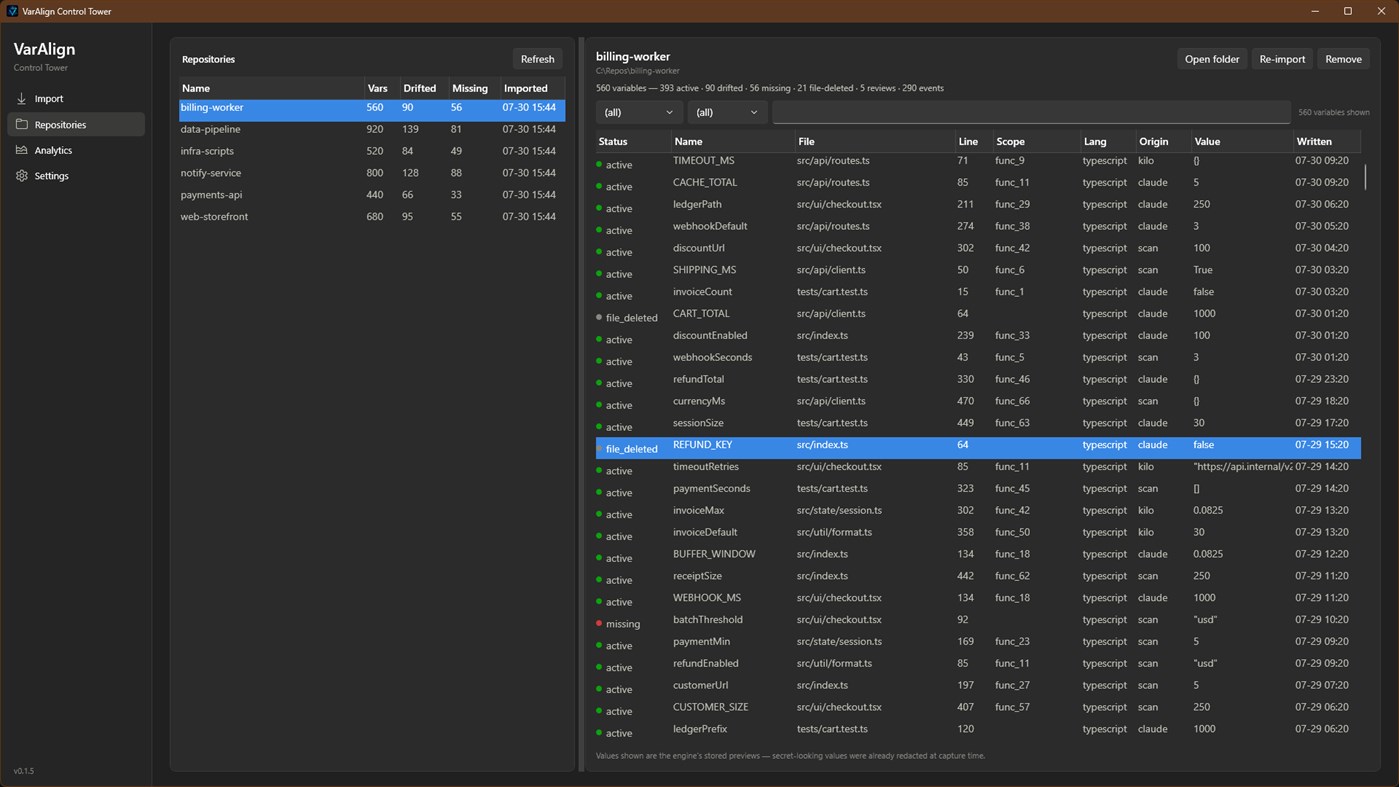The width and height of the screenshot is (1399, 787).
Task: Open the Analytics section
Action: 76,150
